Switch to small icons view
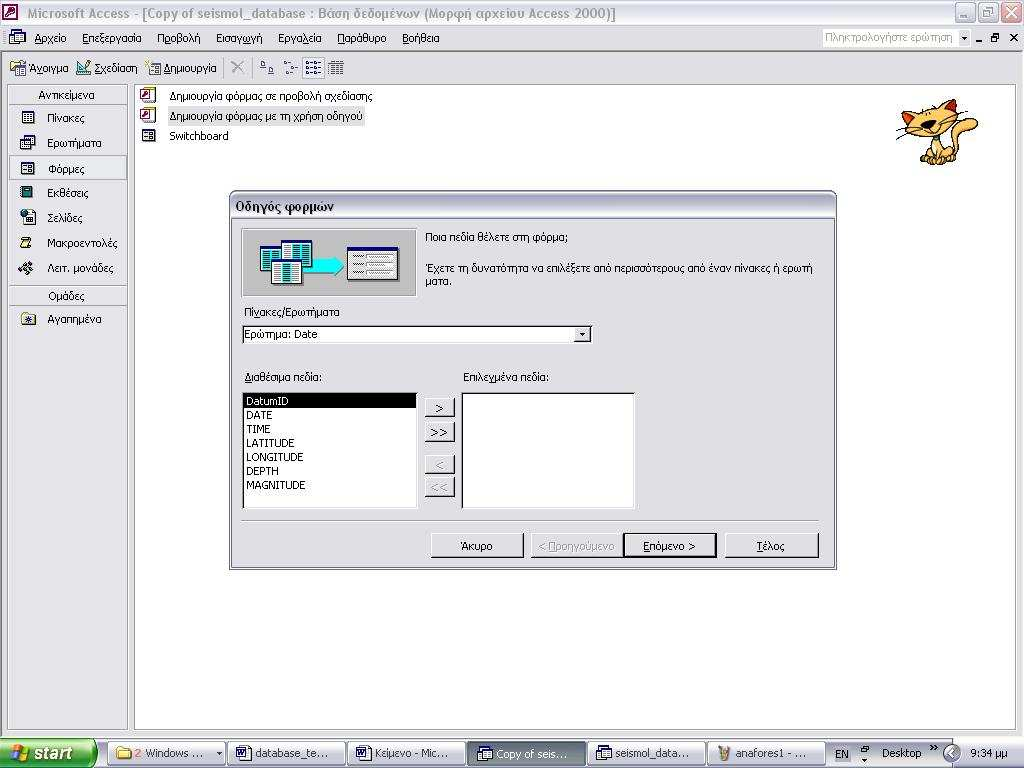 290,67
